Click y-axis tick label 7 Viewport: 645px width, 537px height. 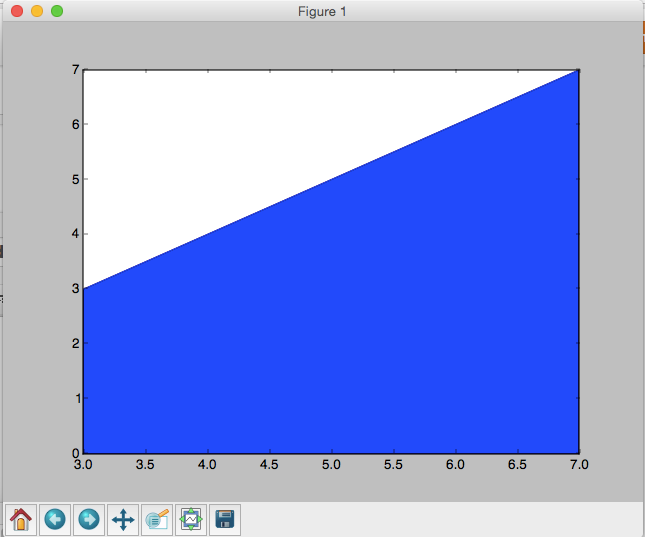[x=75, y=70]
